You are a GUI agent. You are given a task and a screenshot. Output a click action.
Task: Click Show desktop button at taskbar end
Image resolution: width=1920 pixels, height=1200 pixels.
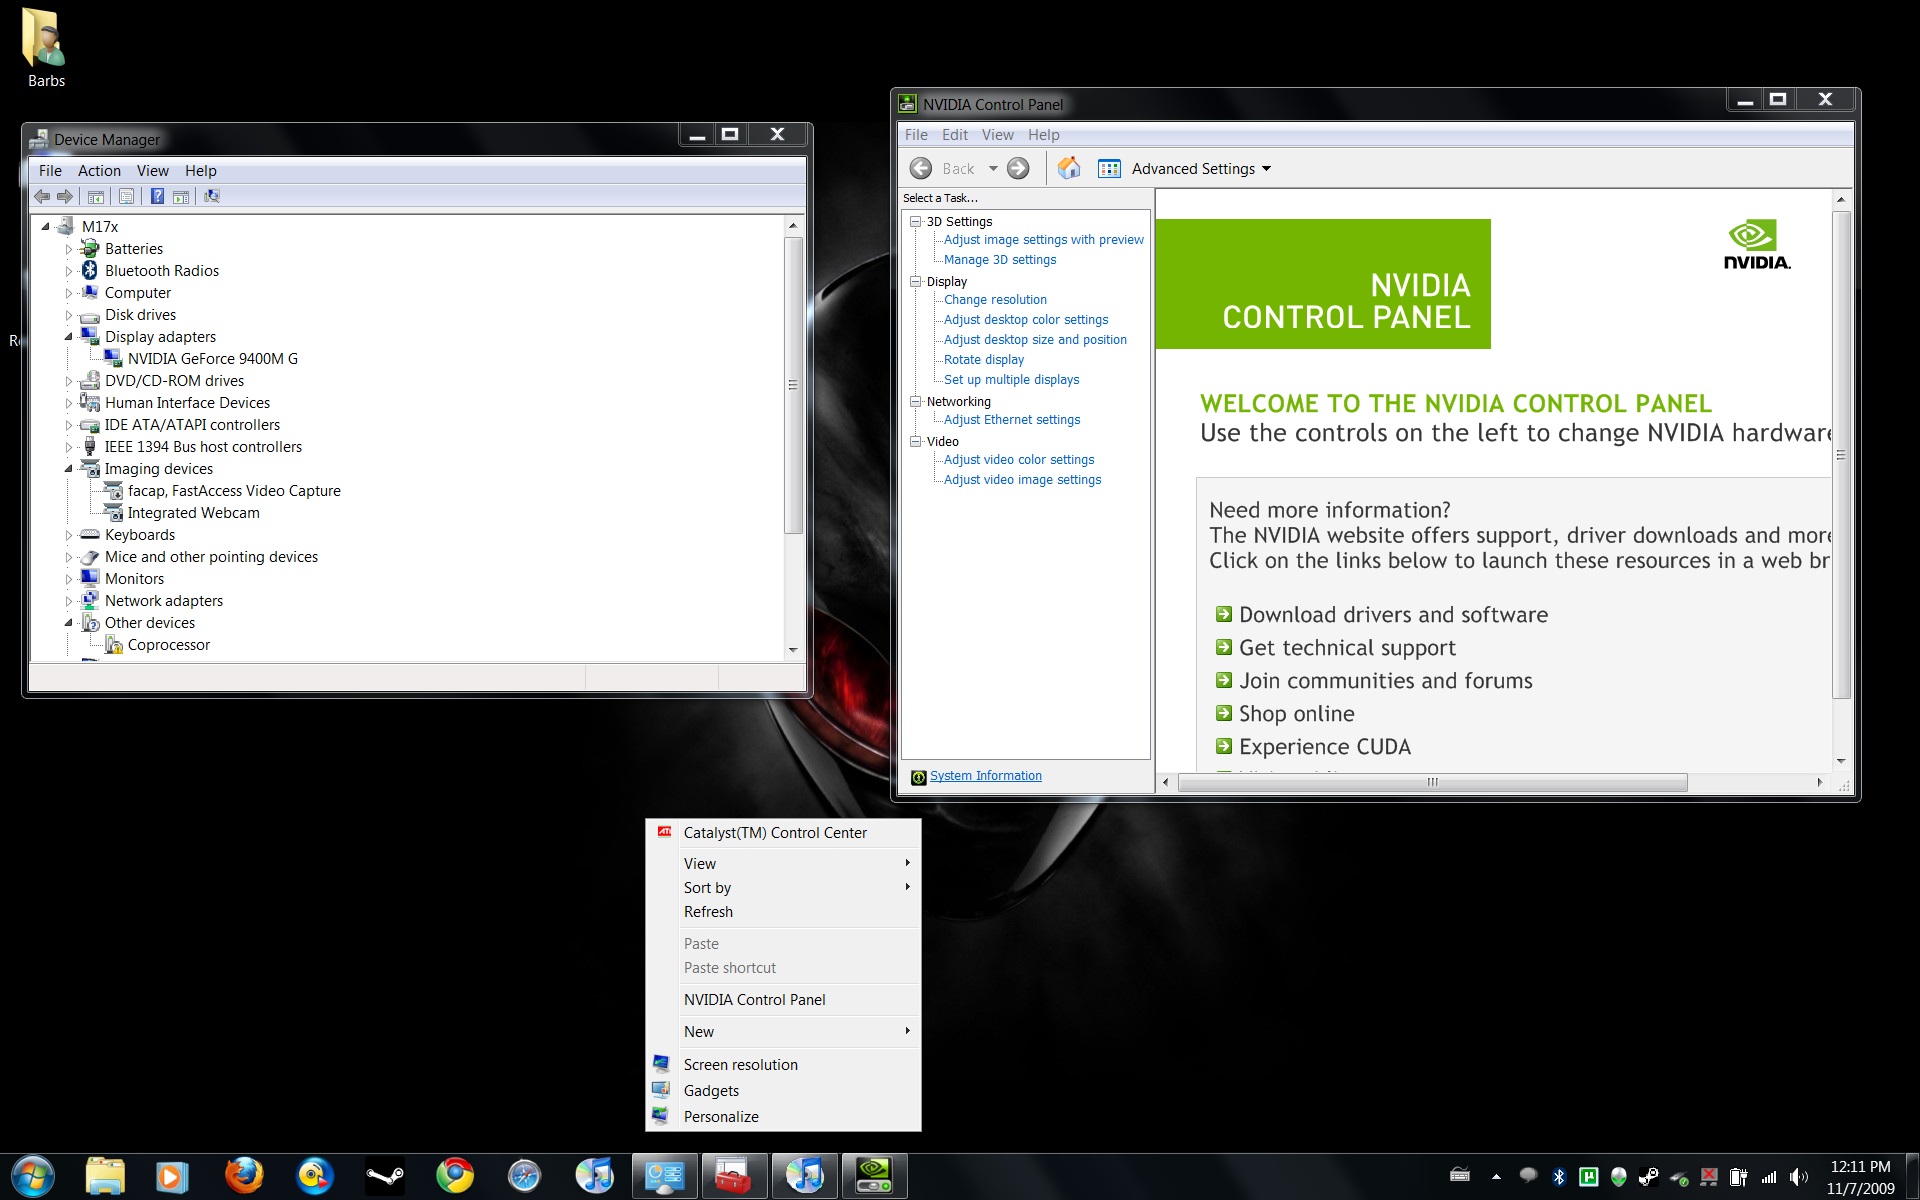click(x=1912, y=1177)
